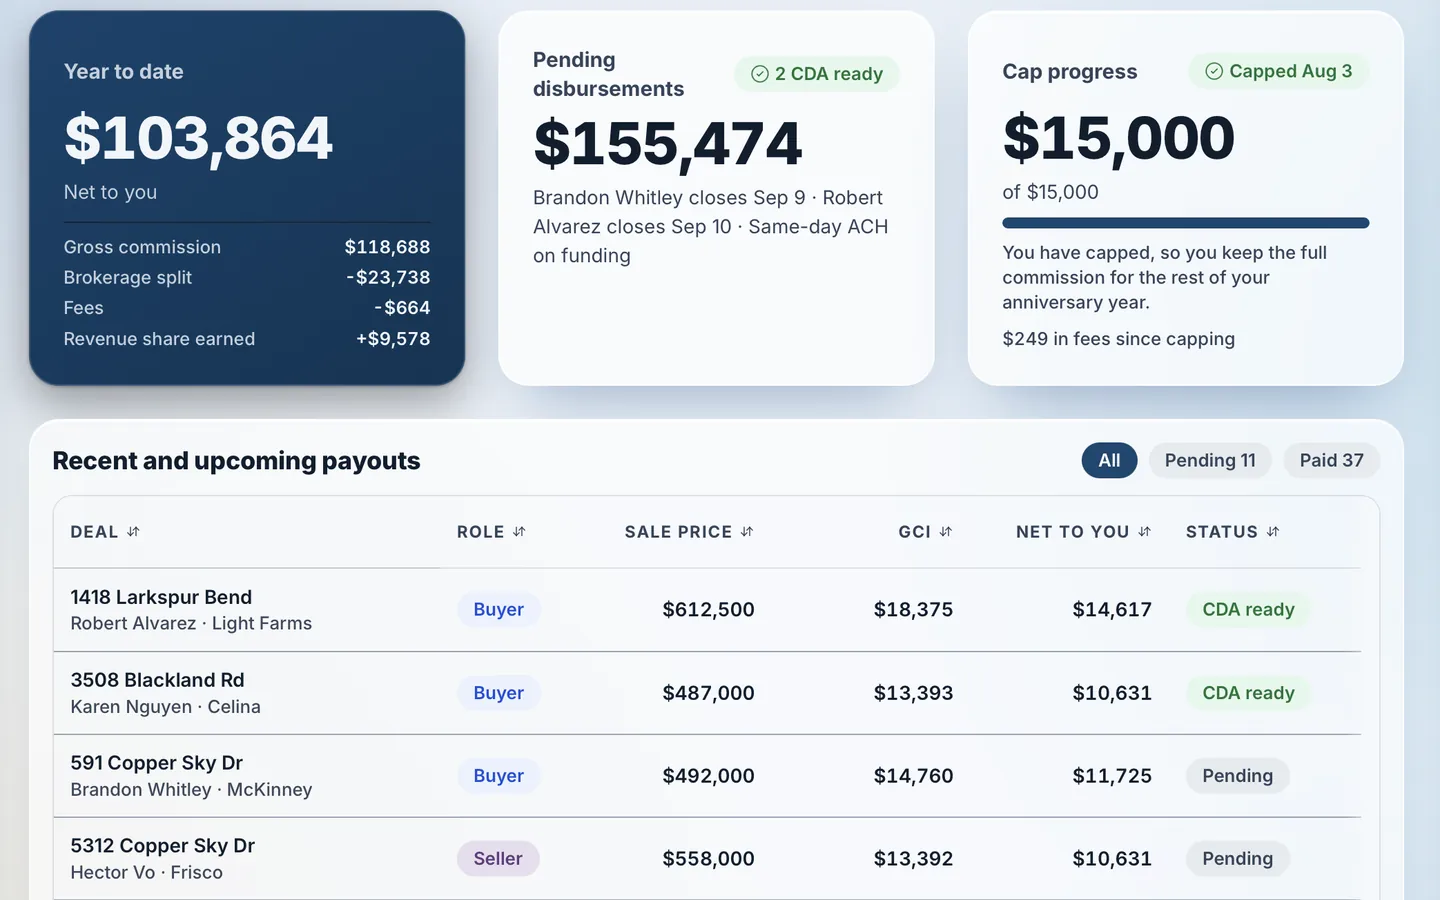Click Pending status for 591 Copper Sky Dr
This screenshot has height=900, width=1440.
[1237, 776]
